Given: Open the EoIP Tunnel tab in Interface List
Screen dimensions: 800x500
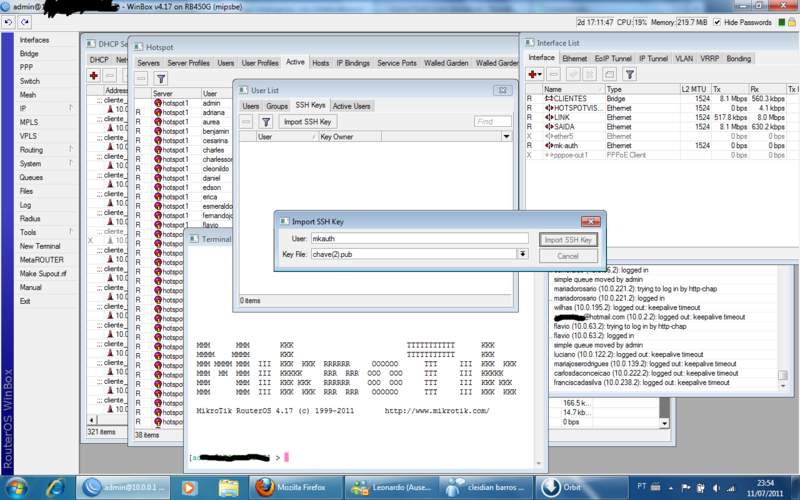Looking at the screenshot, I should (x=613, y=59).
